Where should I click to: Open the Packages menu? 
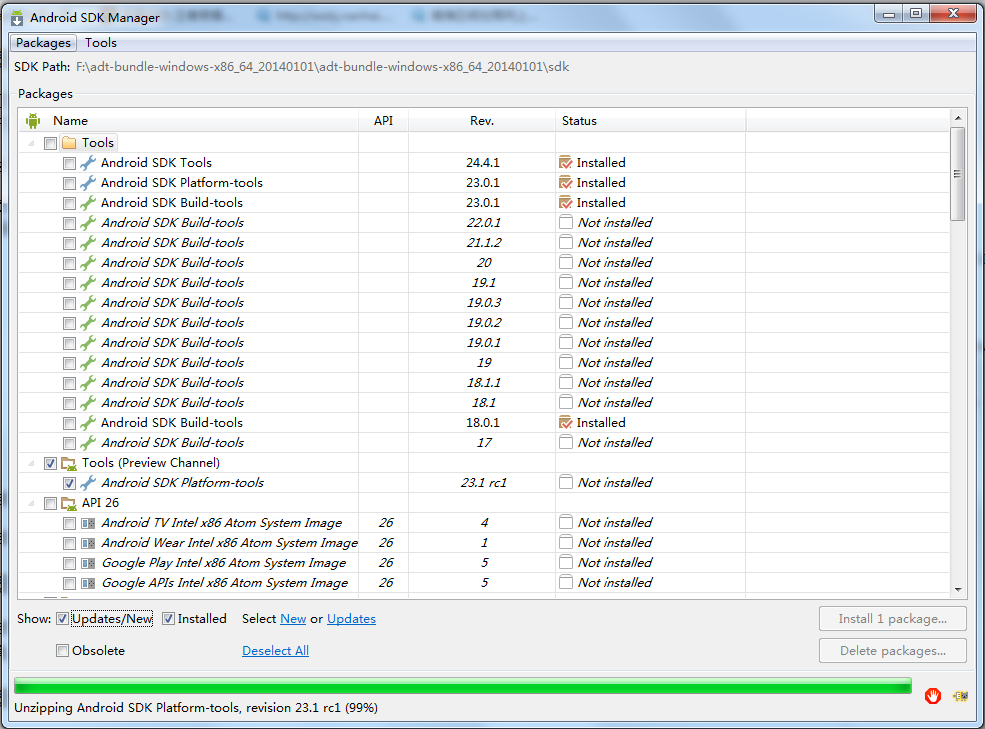click(x=43, y=43)
